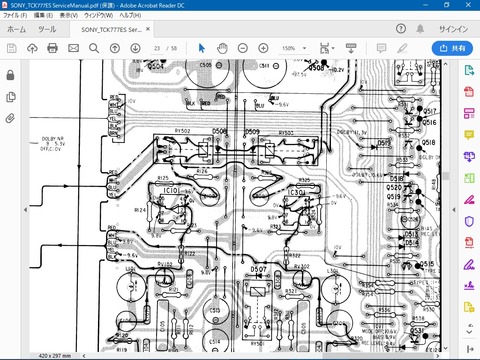This screenshot has width=480, height=360.
Task: Open the attachments paperclip panel
Action: (x=11, y=118)
